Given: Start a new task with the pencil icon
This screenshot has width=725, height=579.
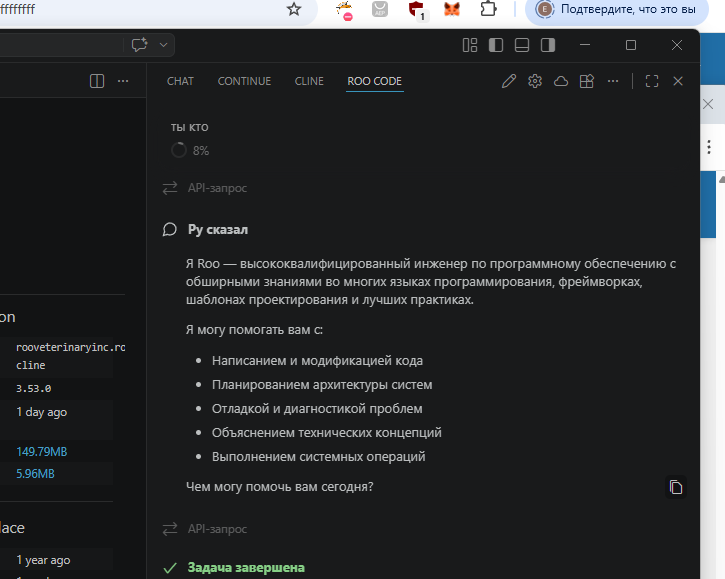Looking at the screenshot, I should [x=509, y=81].
